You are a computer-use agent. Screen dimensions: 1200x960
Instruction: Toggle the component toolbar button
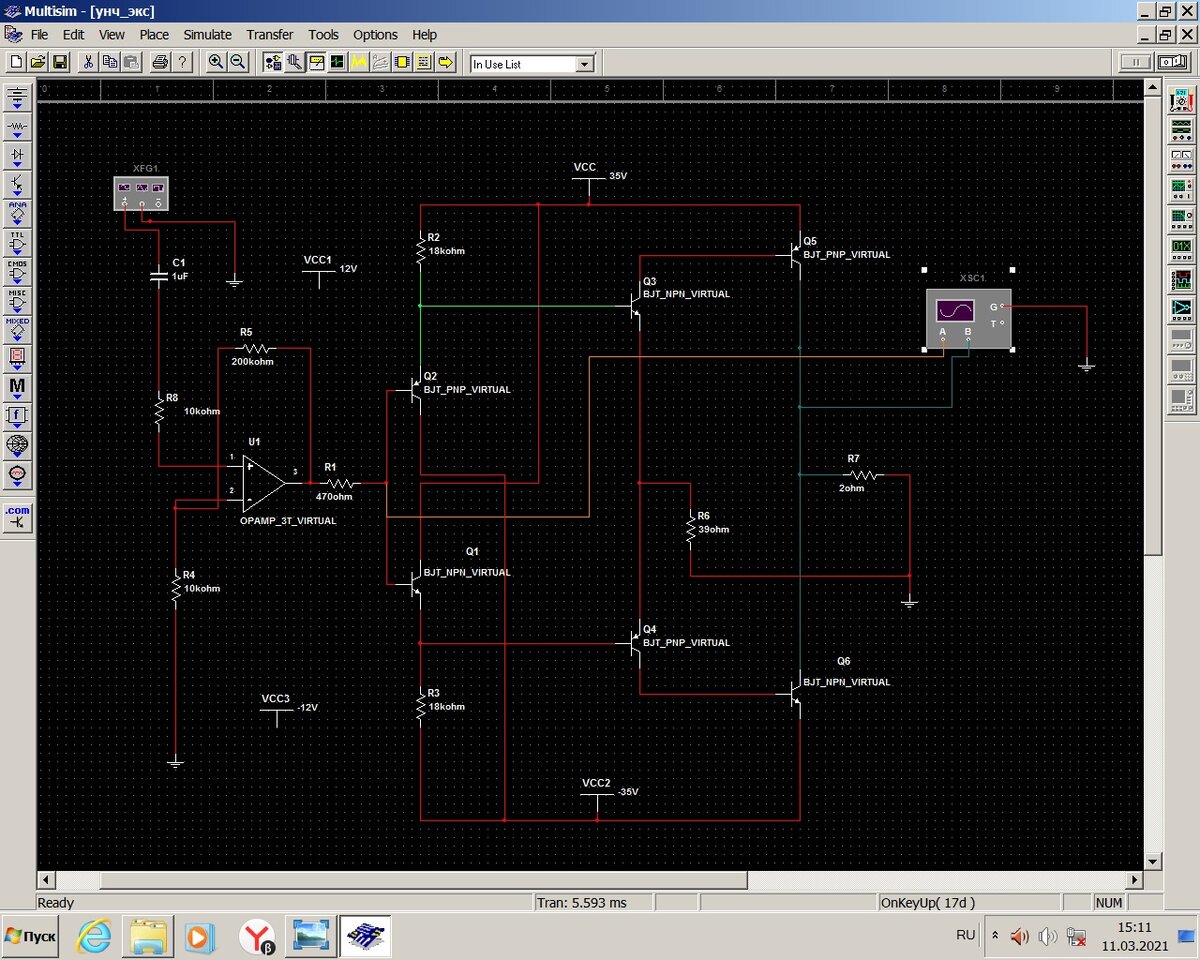click(272, 62)
